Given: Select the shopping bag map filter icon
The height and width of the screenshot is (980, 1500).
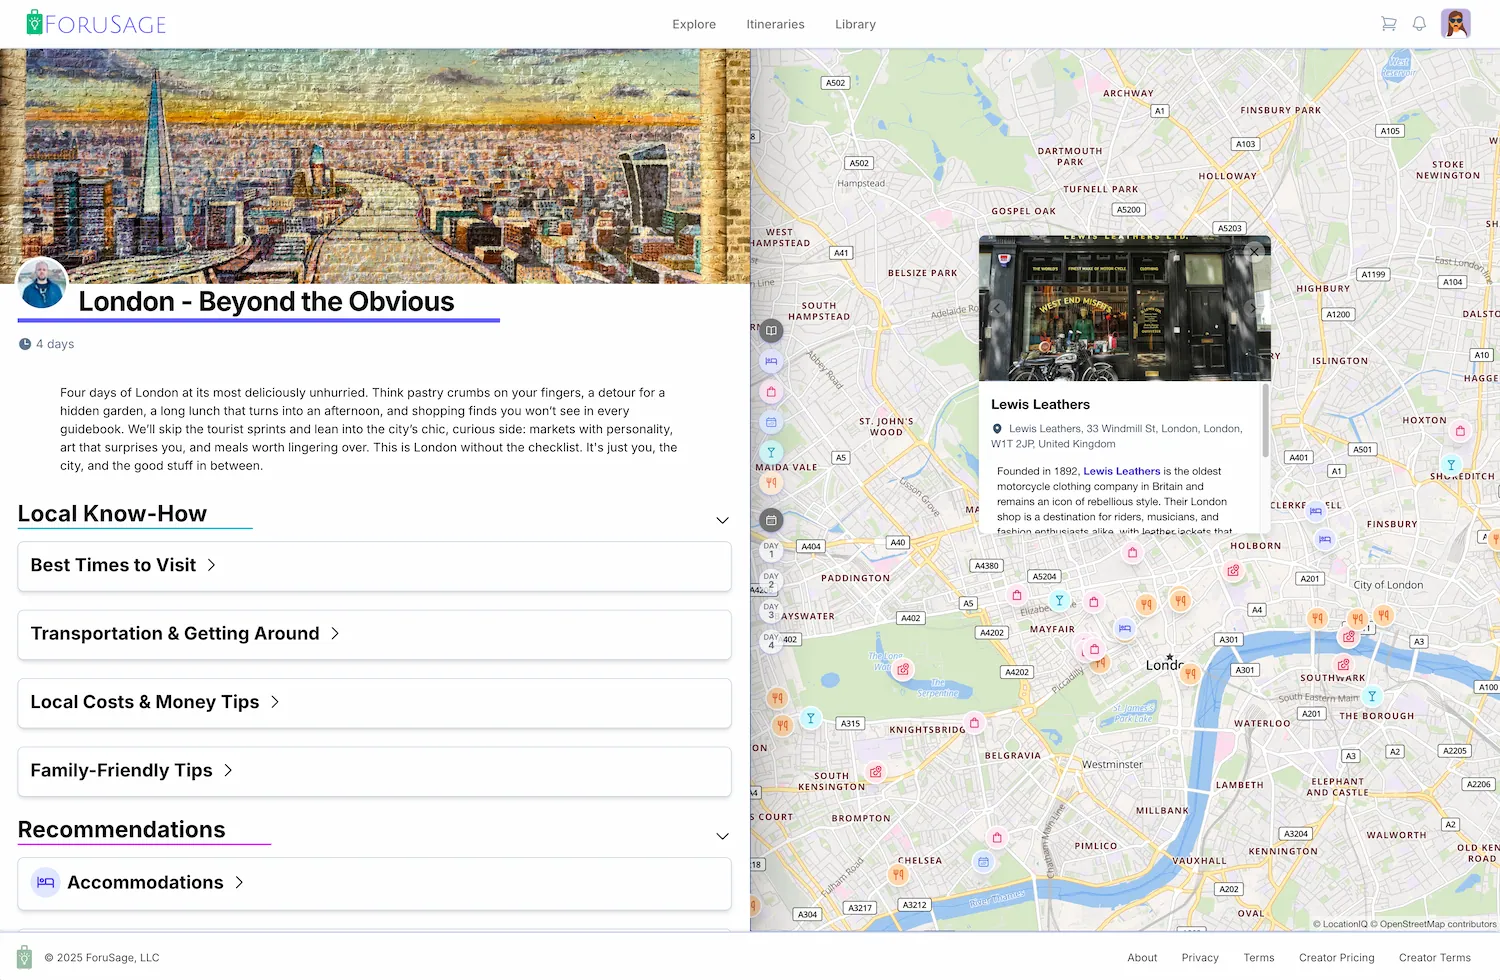Looking at the screenshot, I should (770, 392).
